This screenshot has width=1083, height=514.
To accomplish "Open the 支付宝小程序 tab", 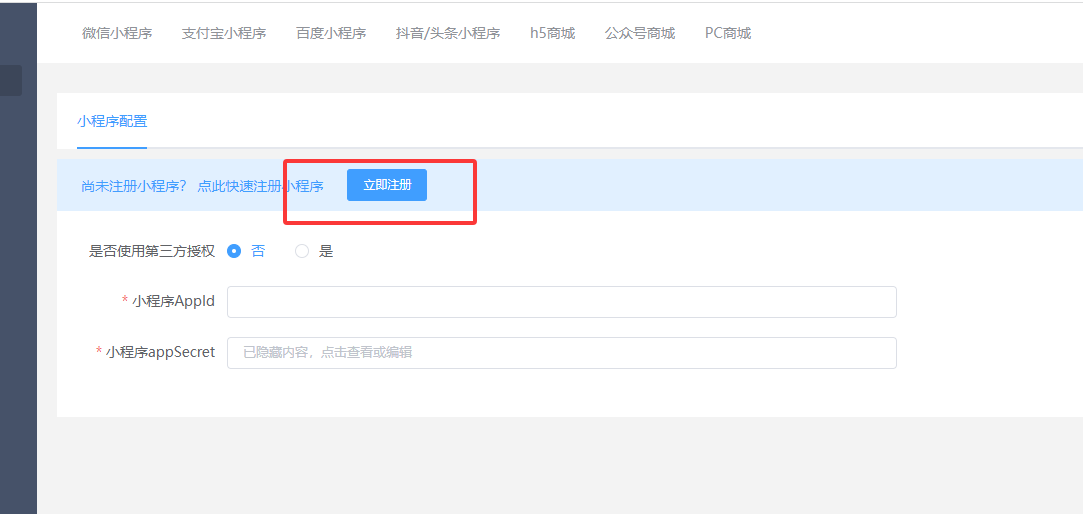I will (224, 33).
